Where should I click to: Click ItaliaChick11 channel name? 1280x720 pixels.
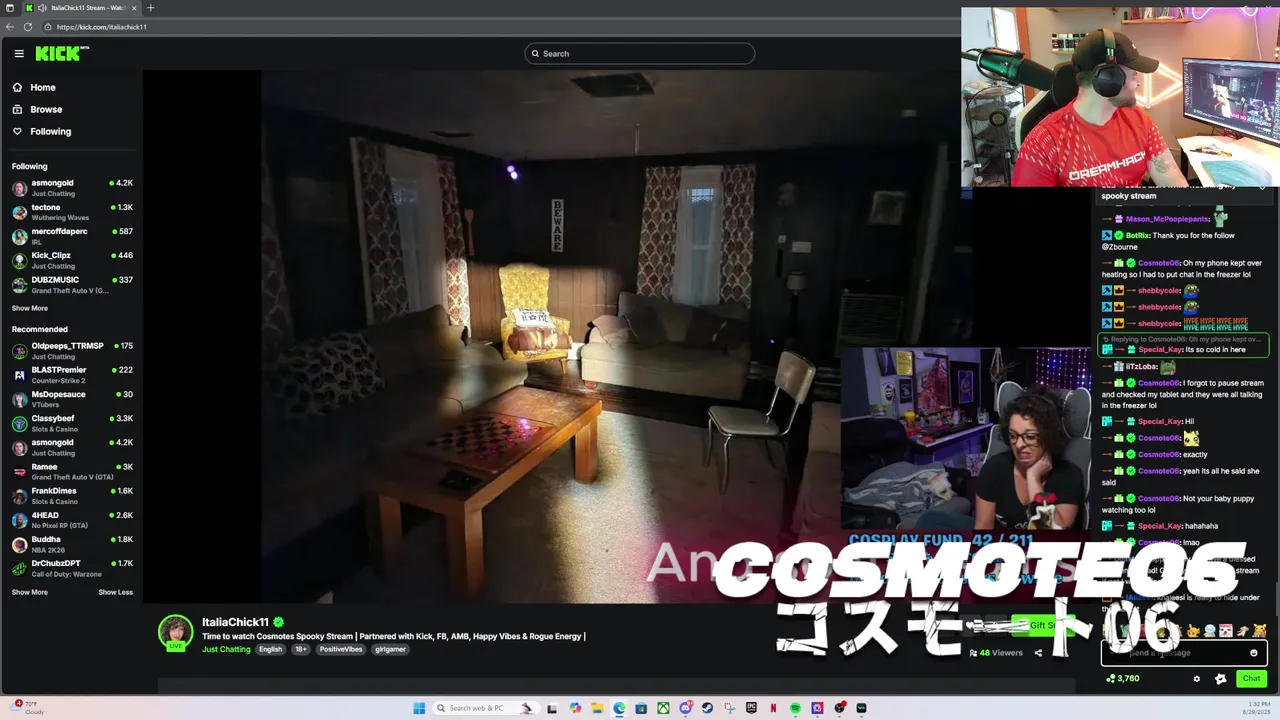(x=235, y=622)
